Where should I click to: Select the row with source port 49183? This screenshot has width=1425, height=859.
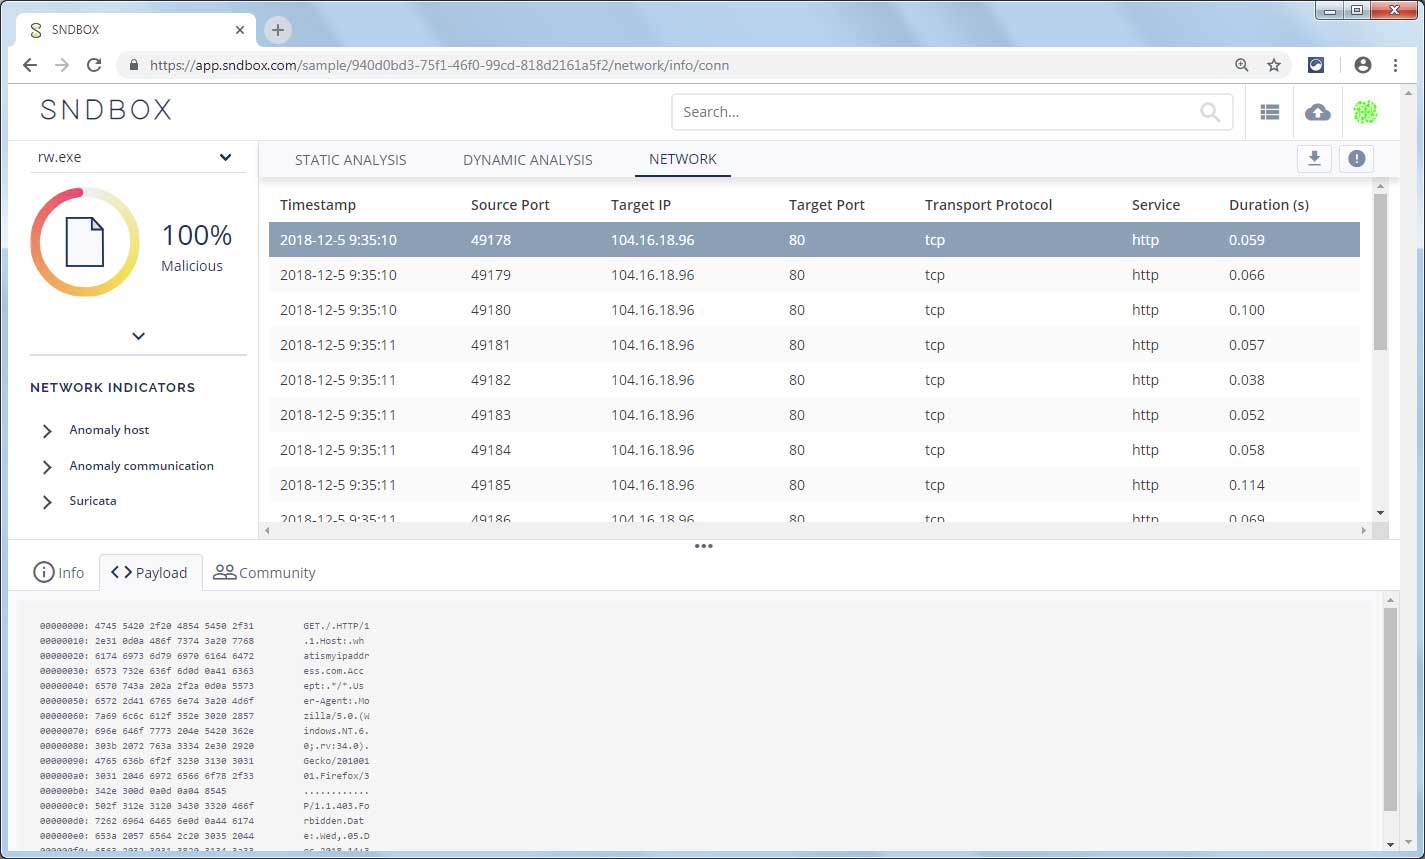click(814, 415)
